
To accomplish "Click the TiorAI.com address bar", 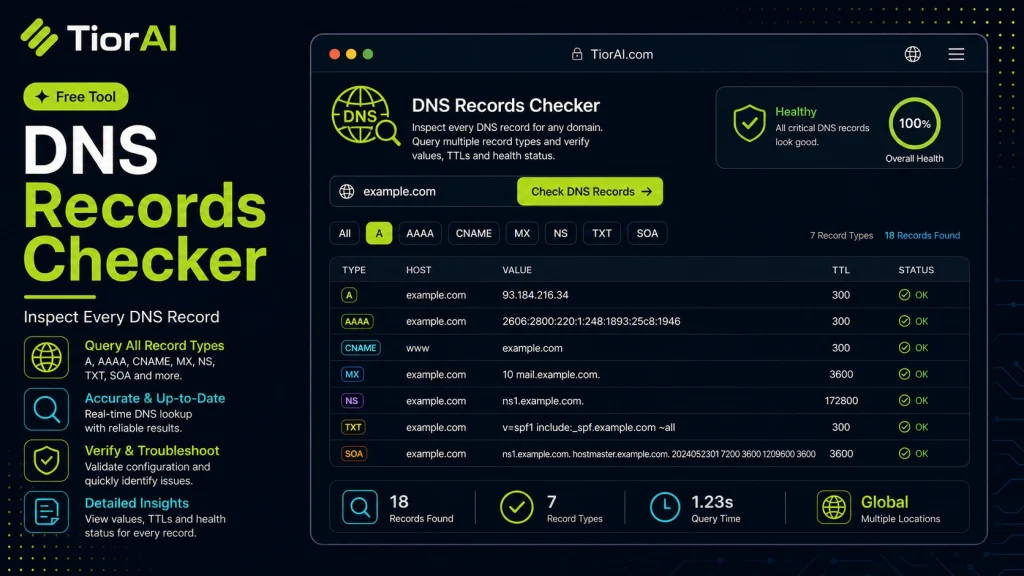I will pyautogui.click(x=613, y=54).
